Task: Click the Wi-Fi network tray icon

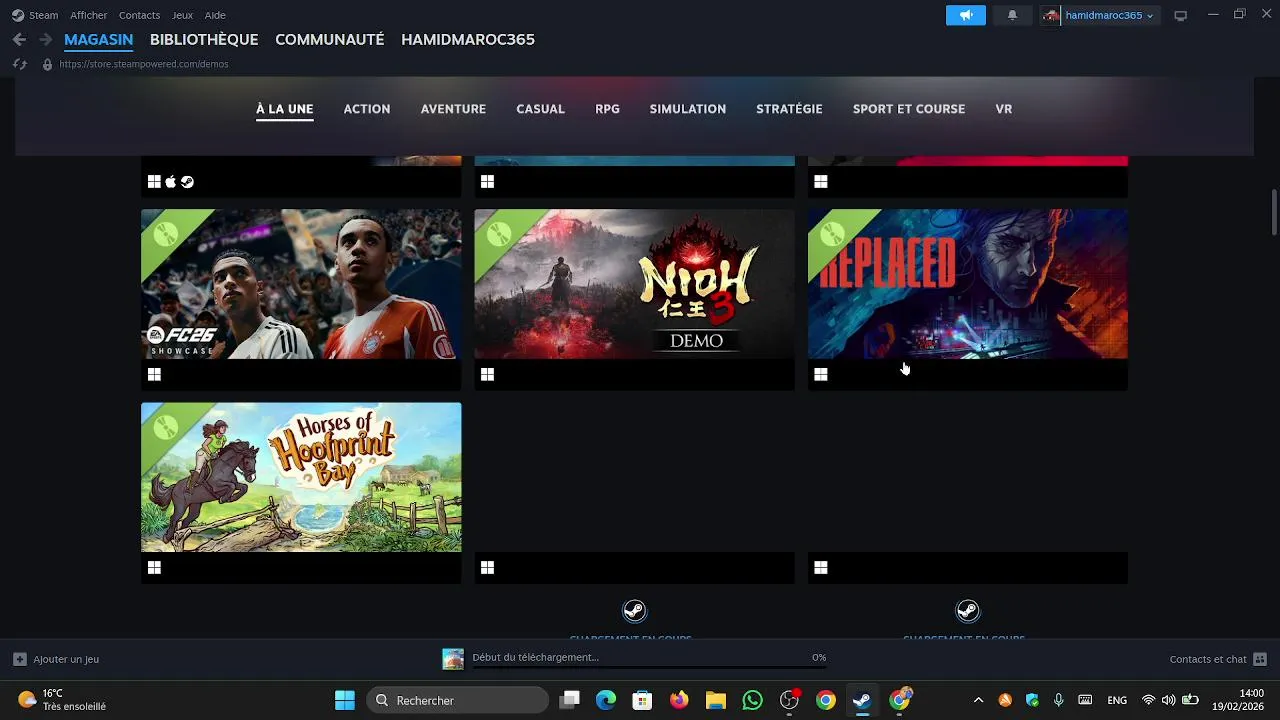Action: 1148,700
